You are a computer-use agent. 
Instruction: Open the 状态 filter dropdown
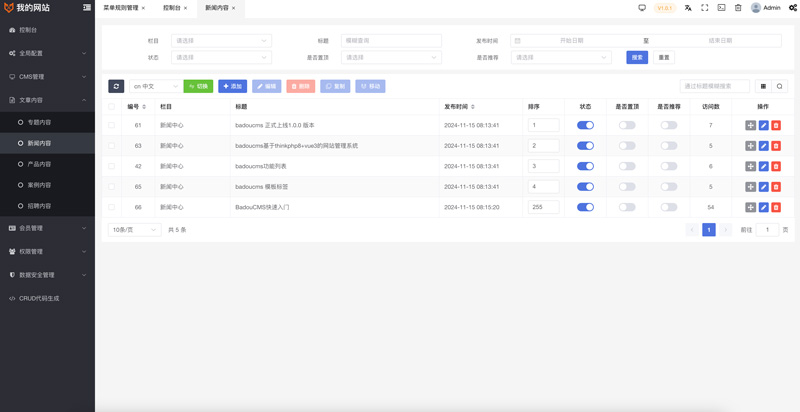point(221,58)
